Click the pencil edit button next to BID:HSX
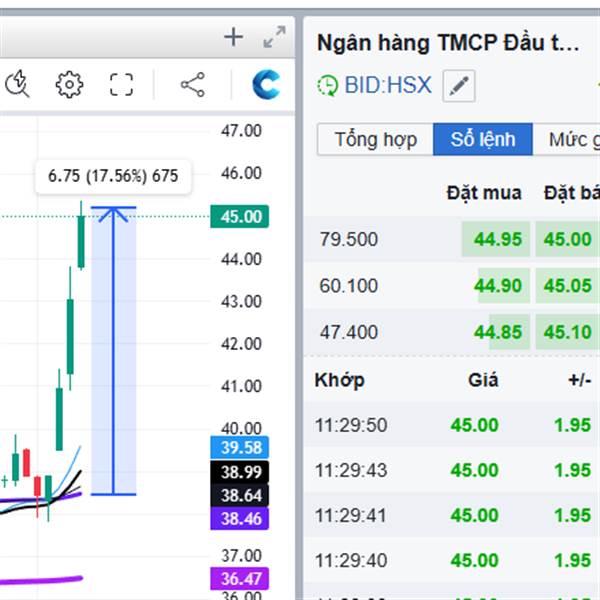Image resolution: width=600 pixels, height=600 pixels. [459, 86]
